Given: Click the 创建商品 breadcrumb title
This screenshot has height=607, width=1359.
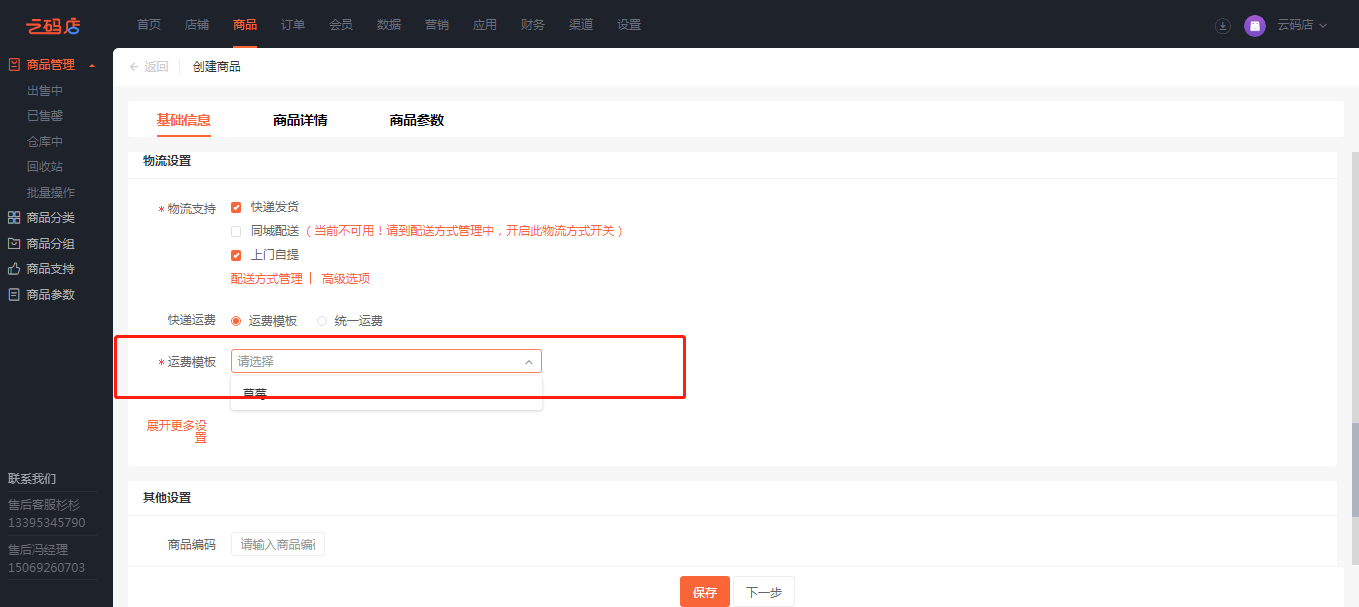Looking at the screenshot, I should pos(217,67).
